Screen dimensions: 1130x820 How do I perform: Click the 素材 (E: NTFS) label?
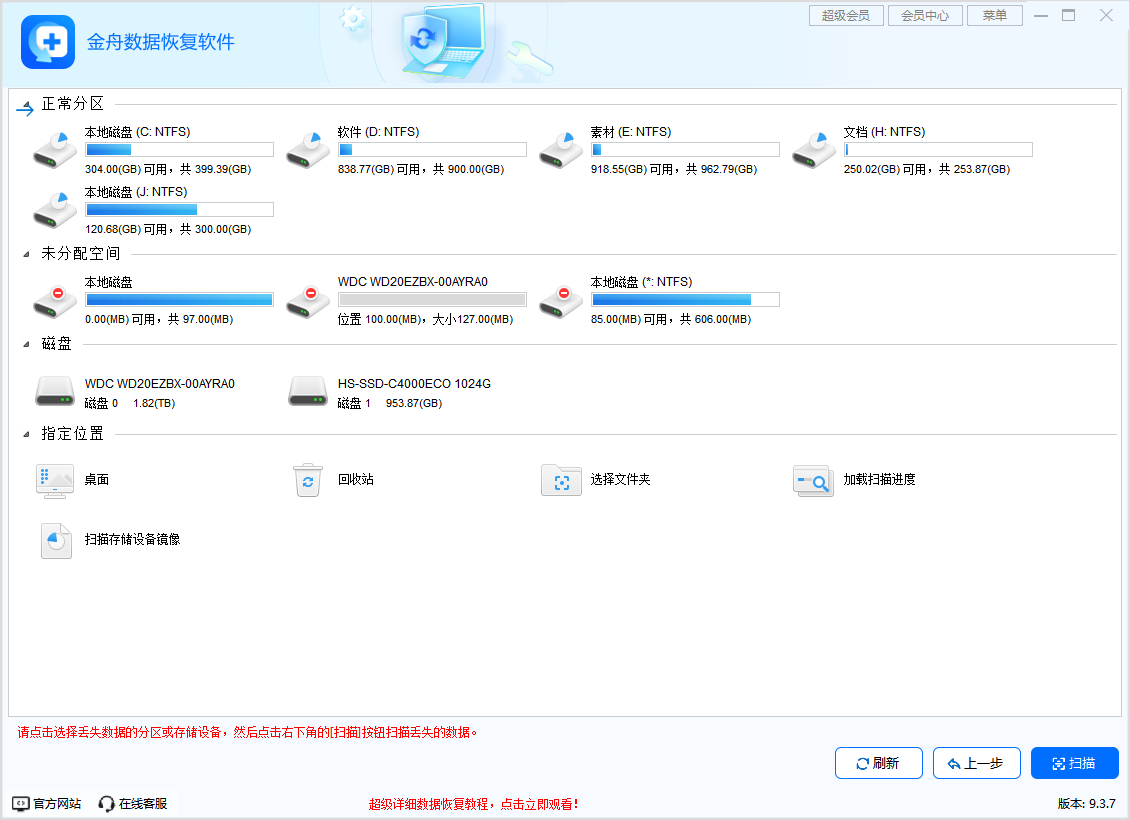(x=631, y=132)
